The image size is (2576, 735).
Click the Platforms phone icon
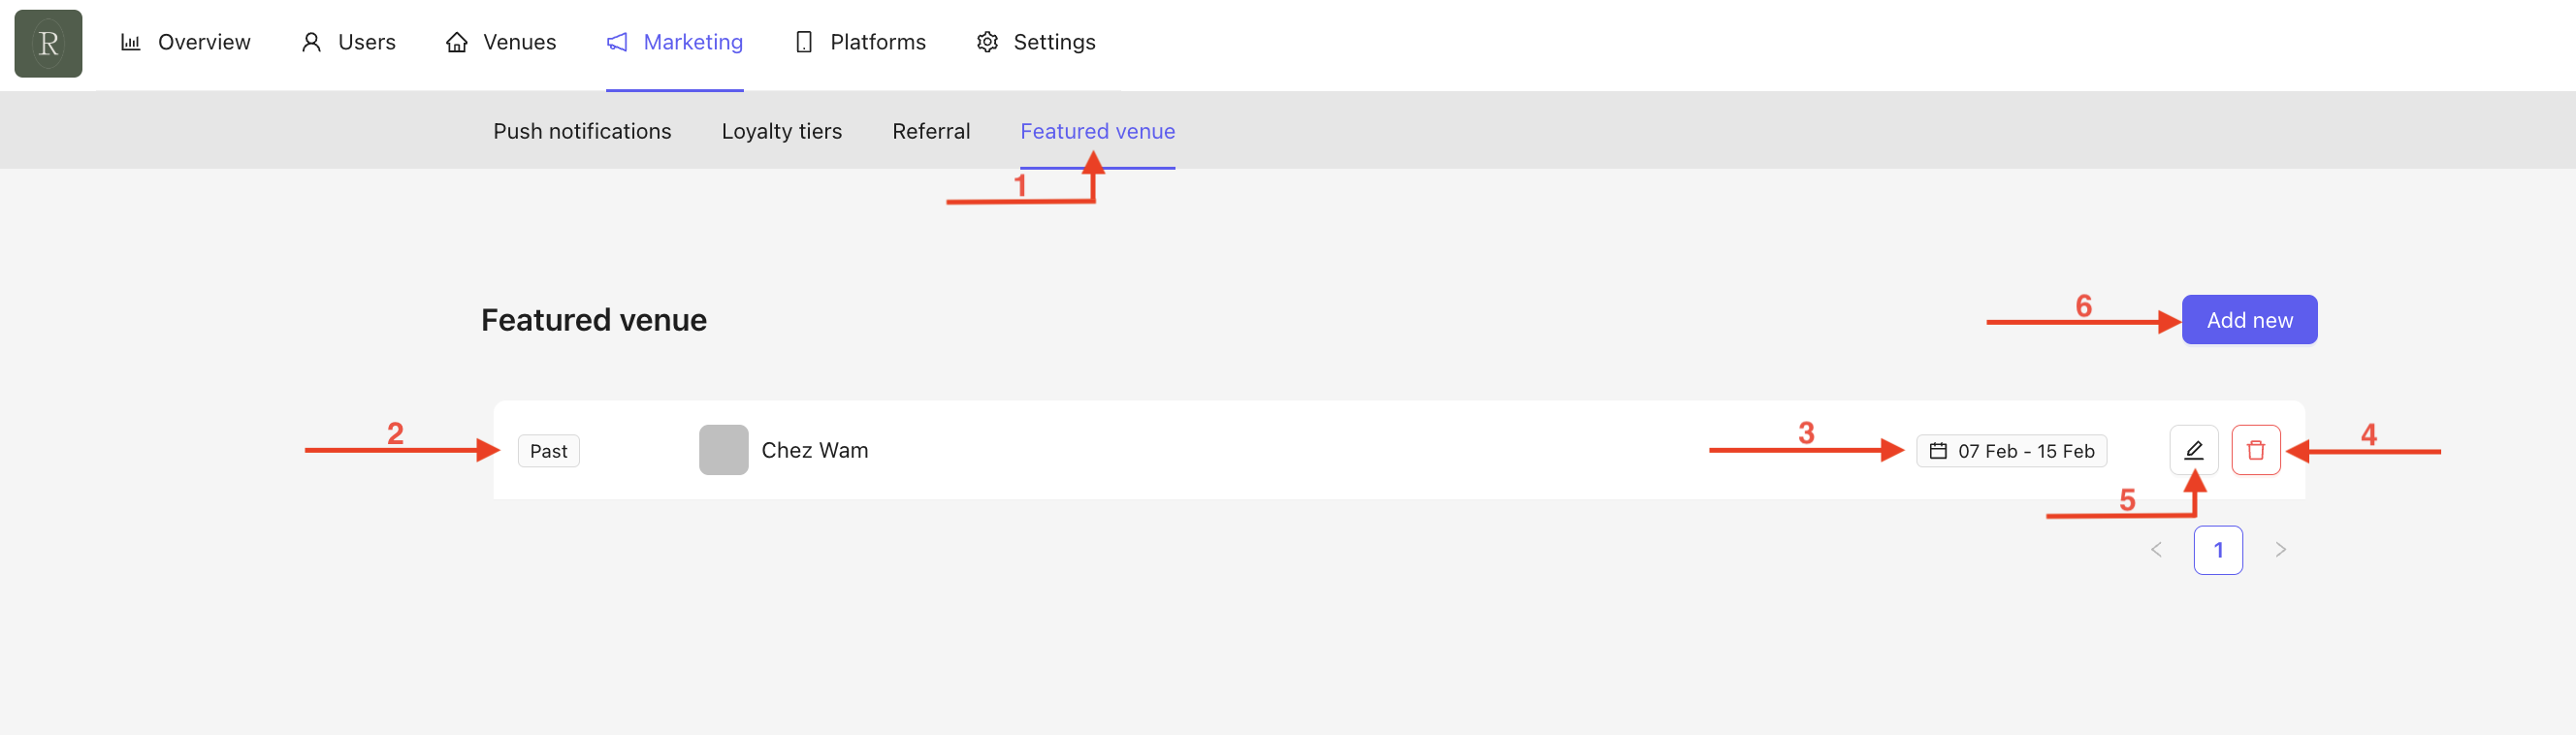(803, 42)
